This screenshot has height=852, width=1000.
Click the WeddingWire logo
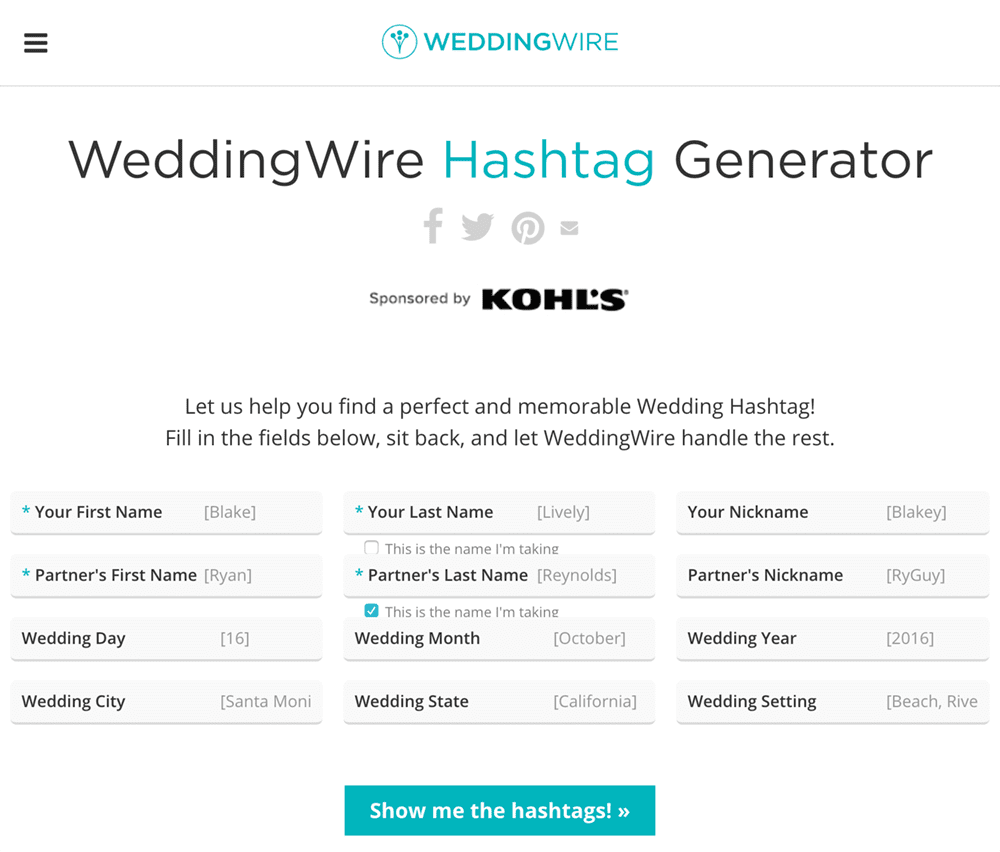coord(500,42)
